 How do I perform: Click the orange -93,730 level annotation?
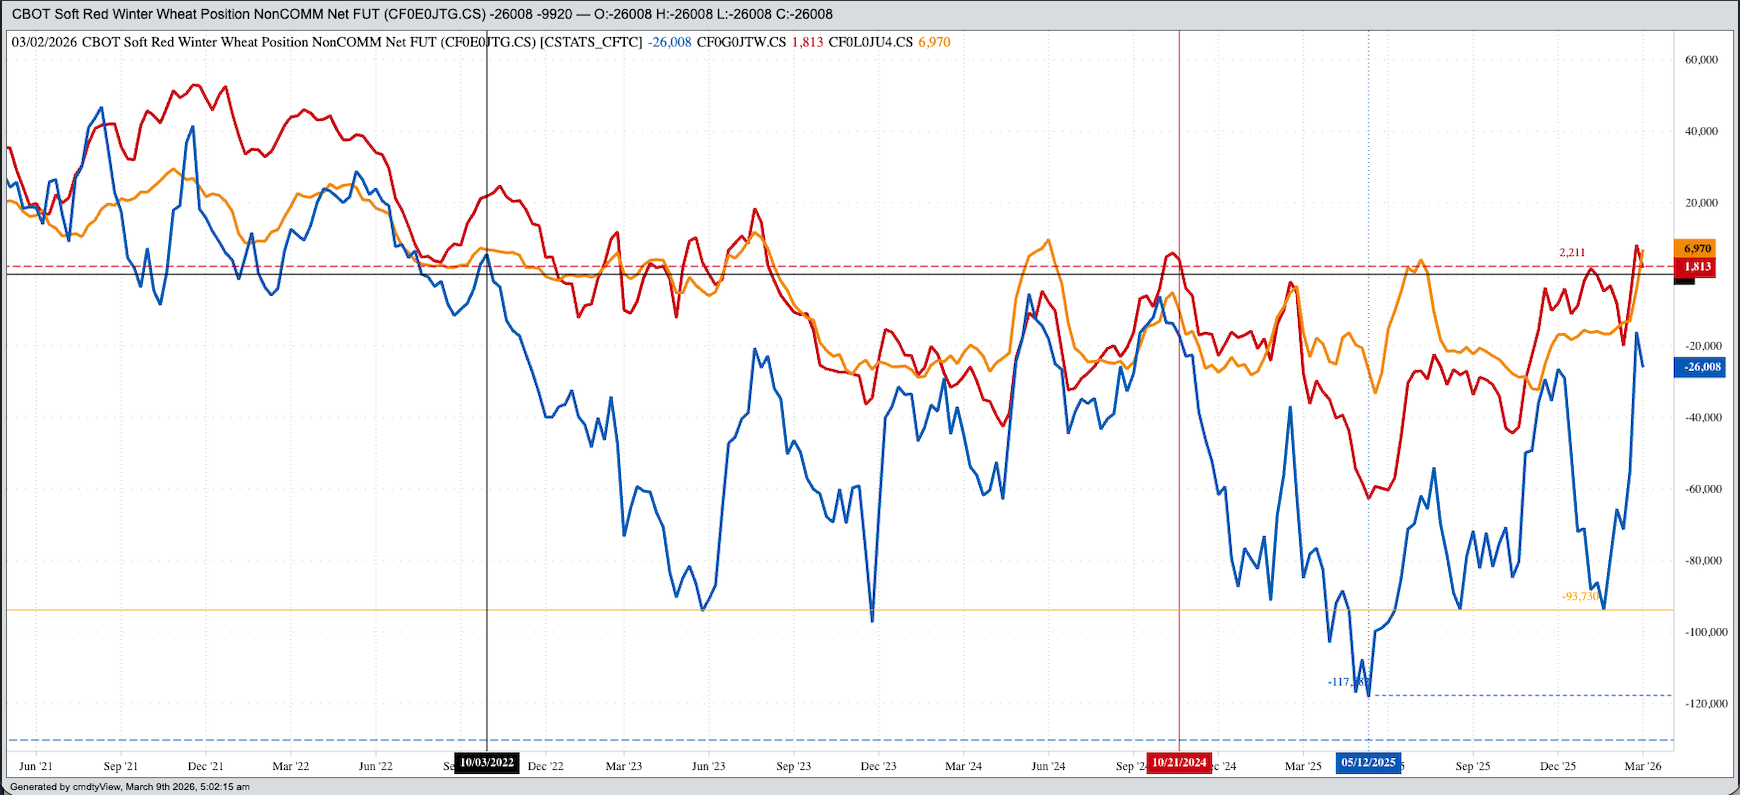[1580, 596]
